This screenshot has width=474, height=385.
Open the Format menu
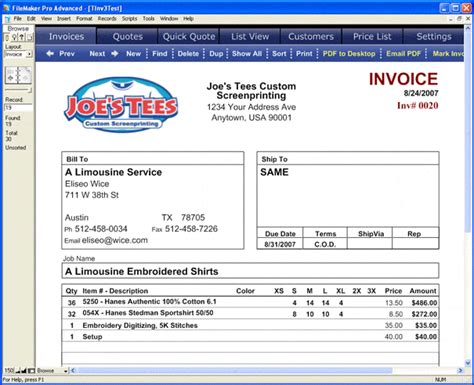(84, 19)
